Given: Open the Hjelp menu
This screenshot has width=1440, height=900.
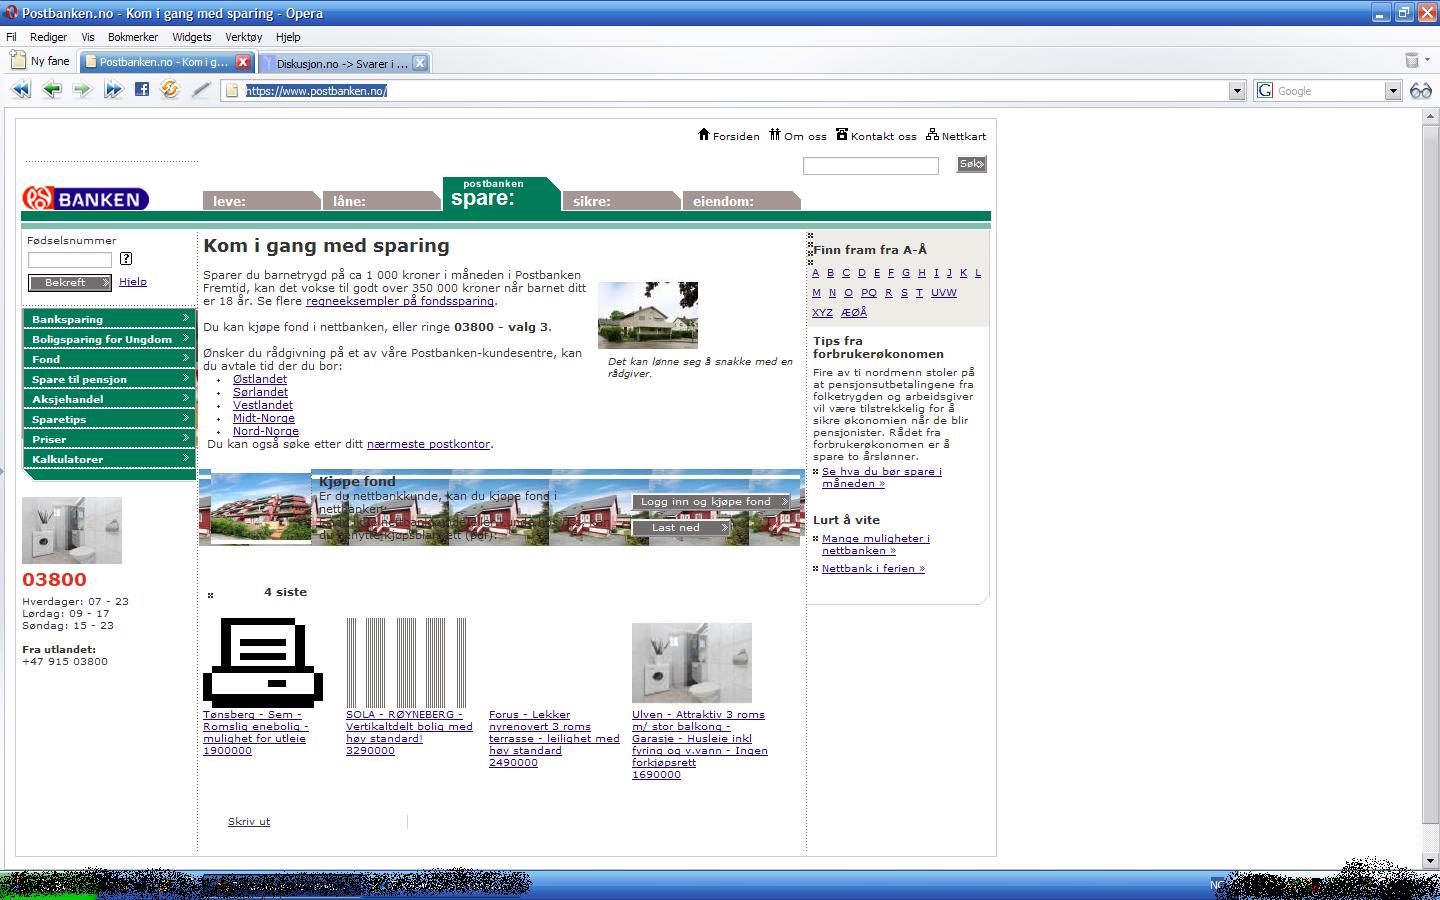Looking at the screenshot, I should click(x=288, y=37).
